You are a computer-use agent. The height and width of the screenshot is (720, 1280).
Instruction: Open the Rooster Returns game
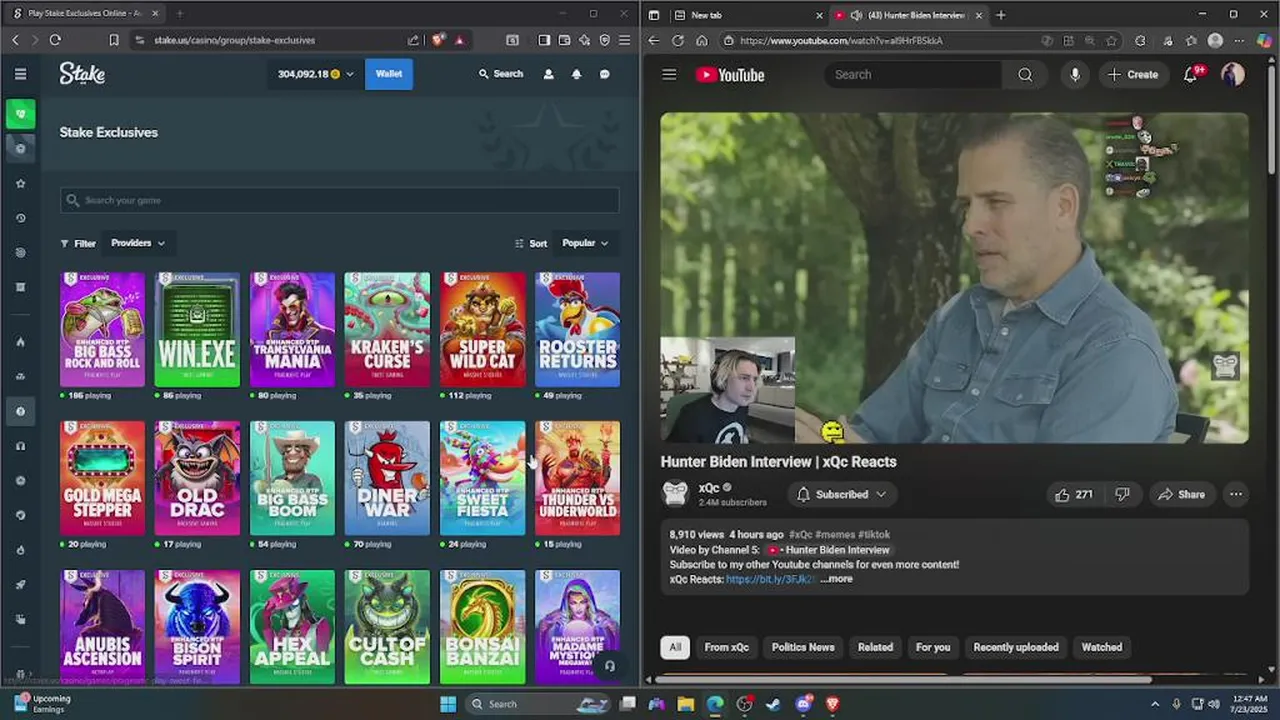coord(577,329)
